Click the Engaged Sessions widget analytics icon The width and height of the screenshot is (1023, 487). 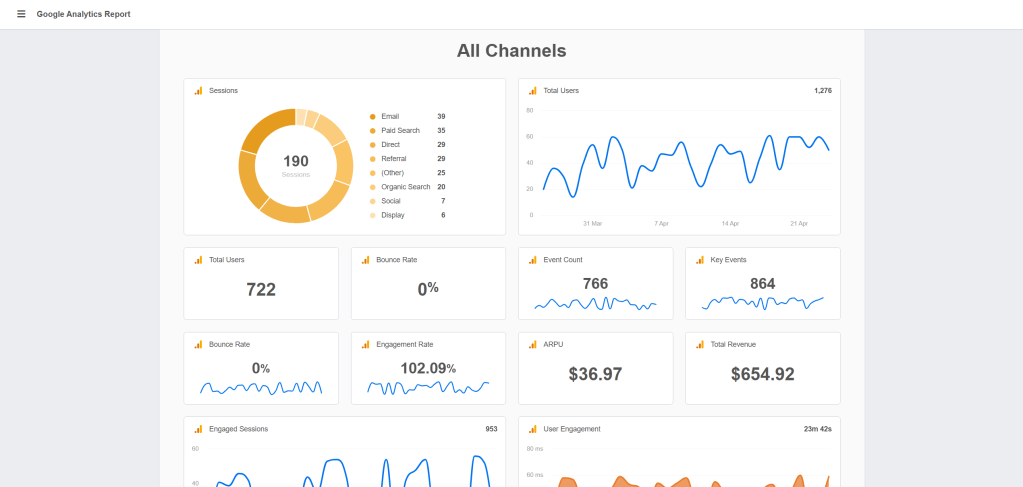[198, 429]
